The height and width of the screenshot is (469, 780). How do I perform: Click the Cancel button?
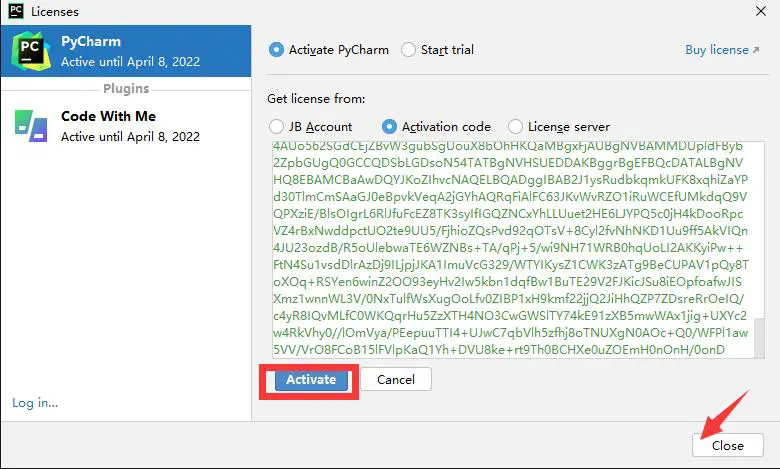tap(395, 380)
